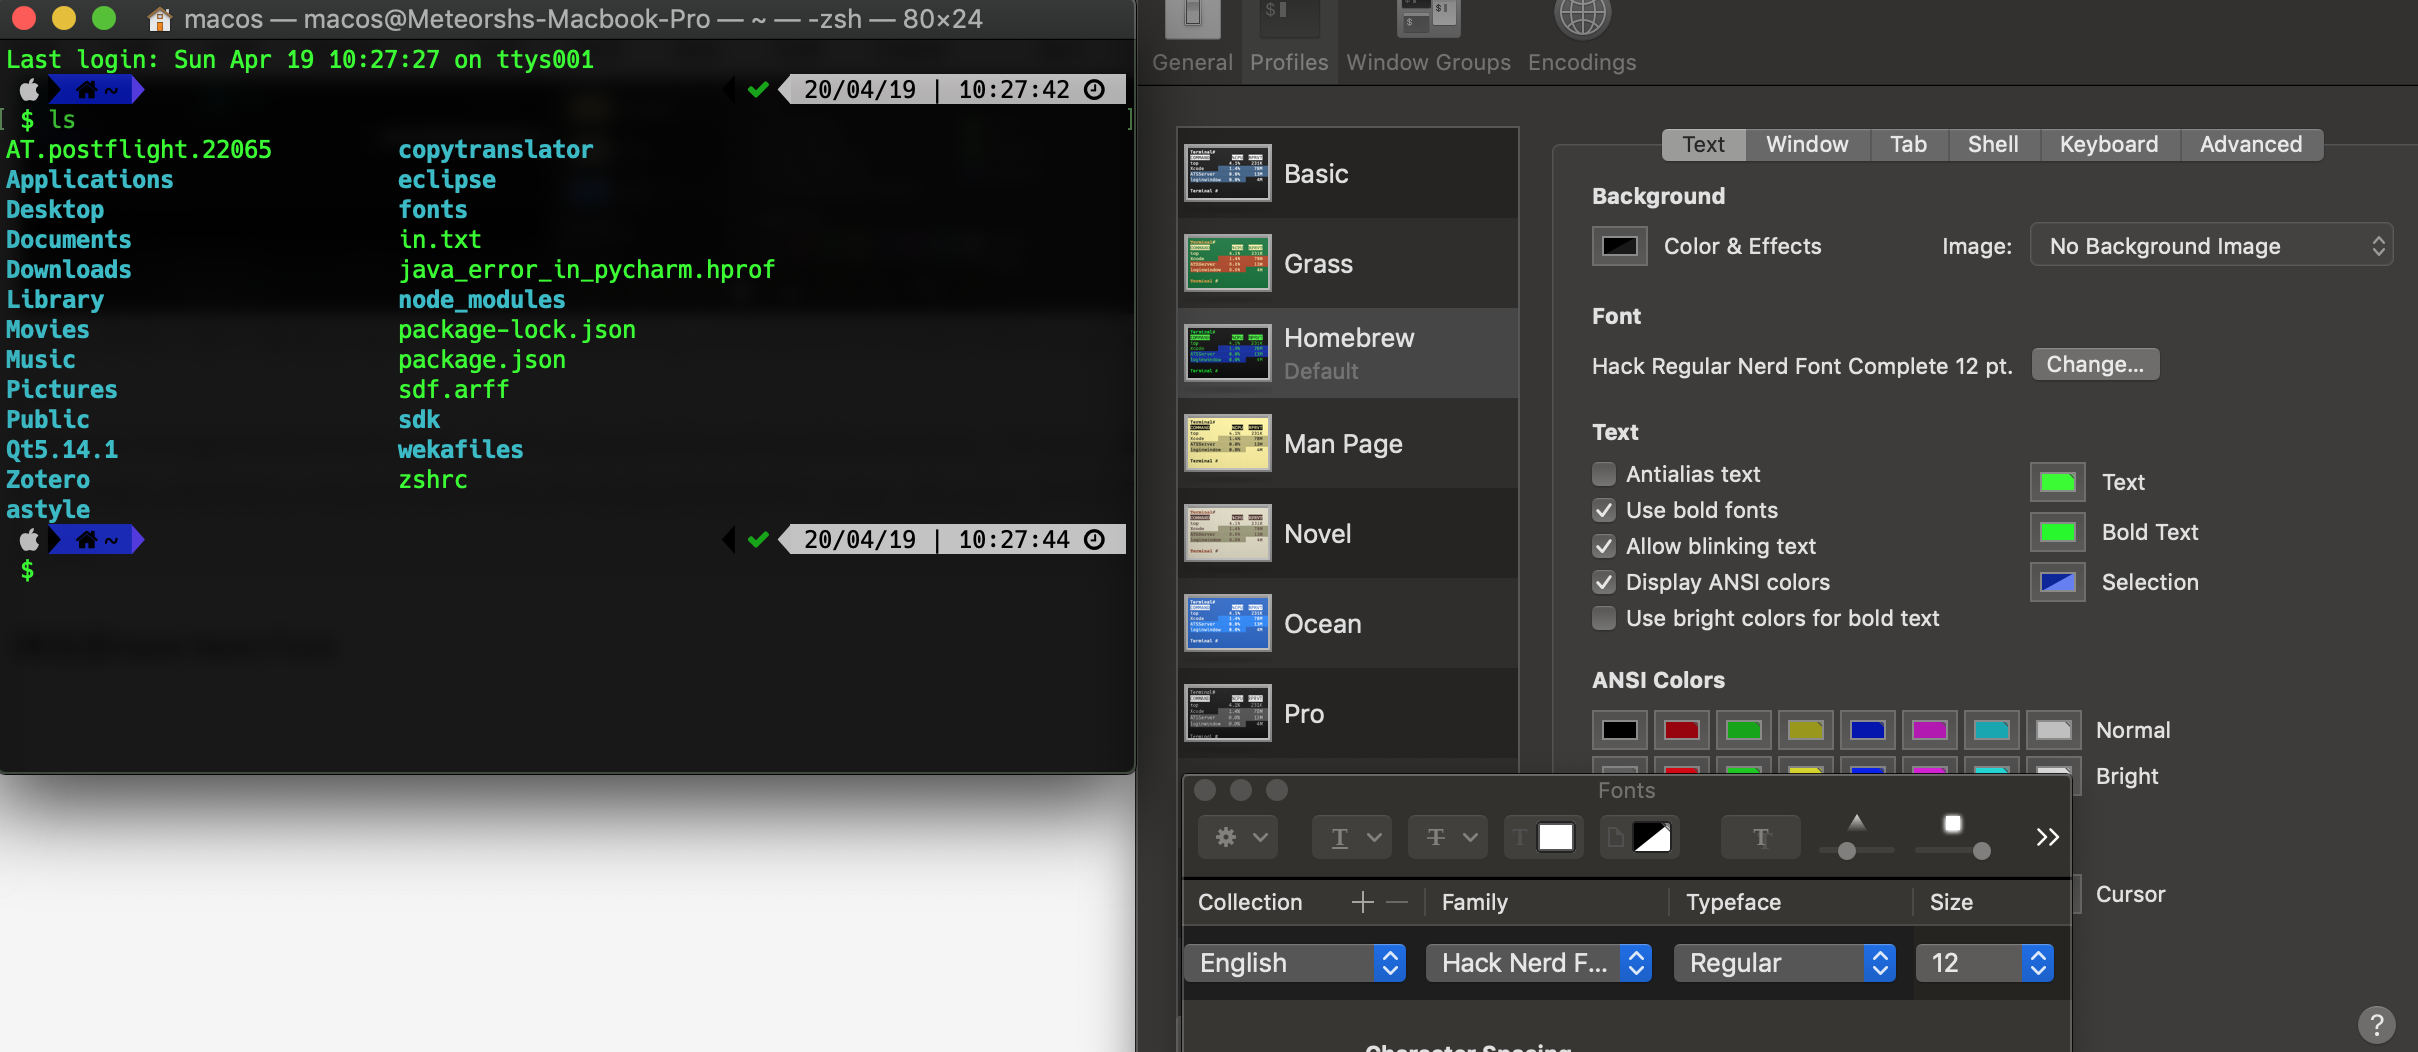Open the Profiles preferences pane
The image size is (2418, 1052).
tap(1289, 38)
